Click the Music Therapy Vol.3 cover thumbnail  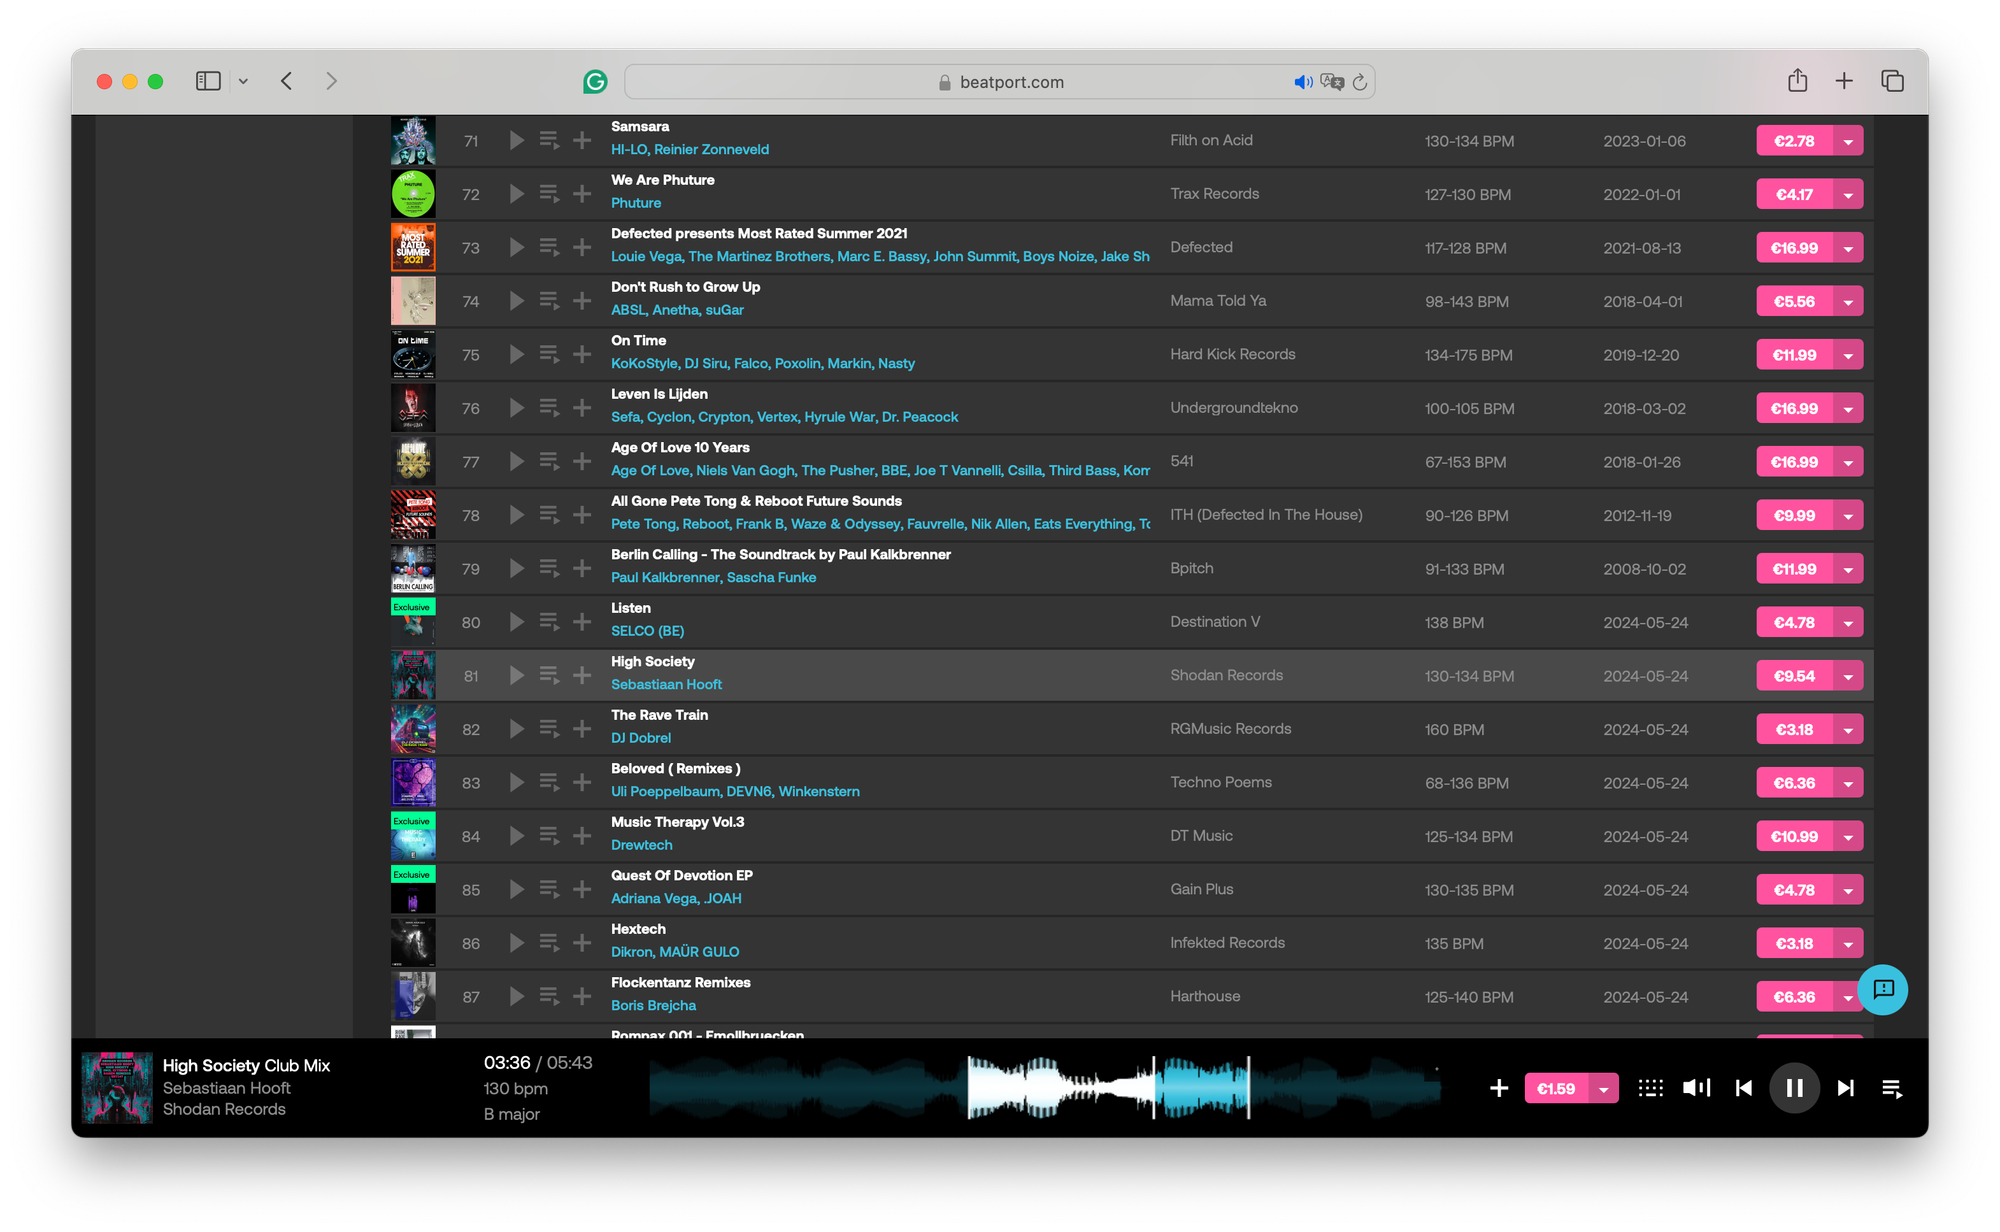point(413,836)
